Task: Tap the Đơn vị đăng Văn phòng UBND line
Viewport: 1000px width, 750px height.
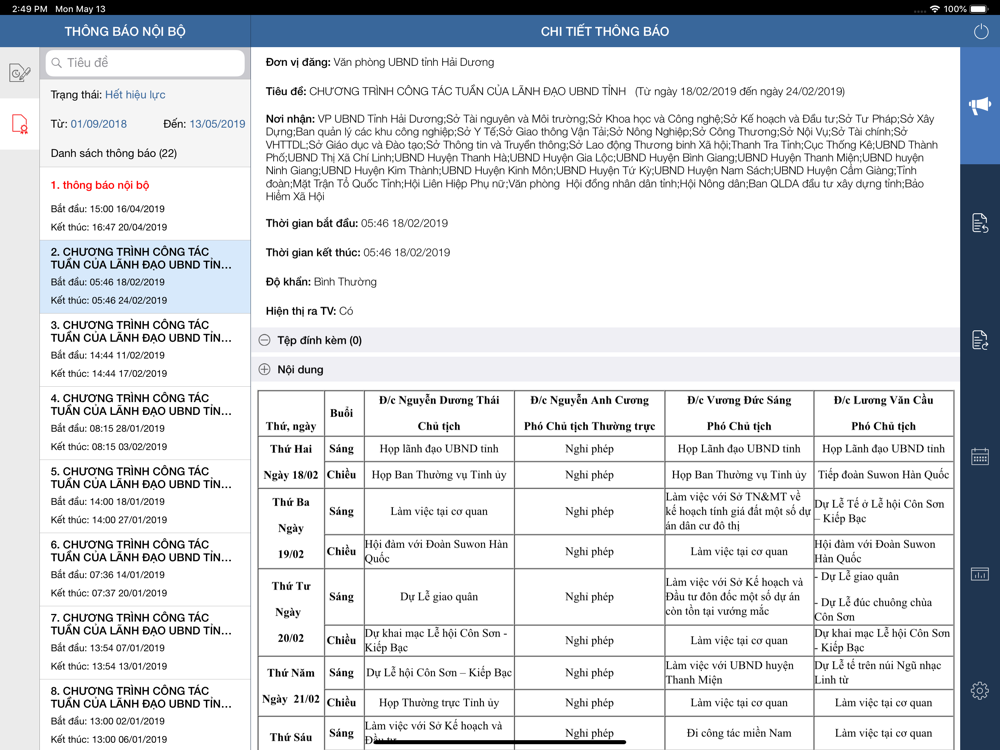Action: pos(379,62)
